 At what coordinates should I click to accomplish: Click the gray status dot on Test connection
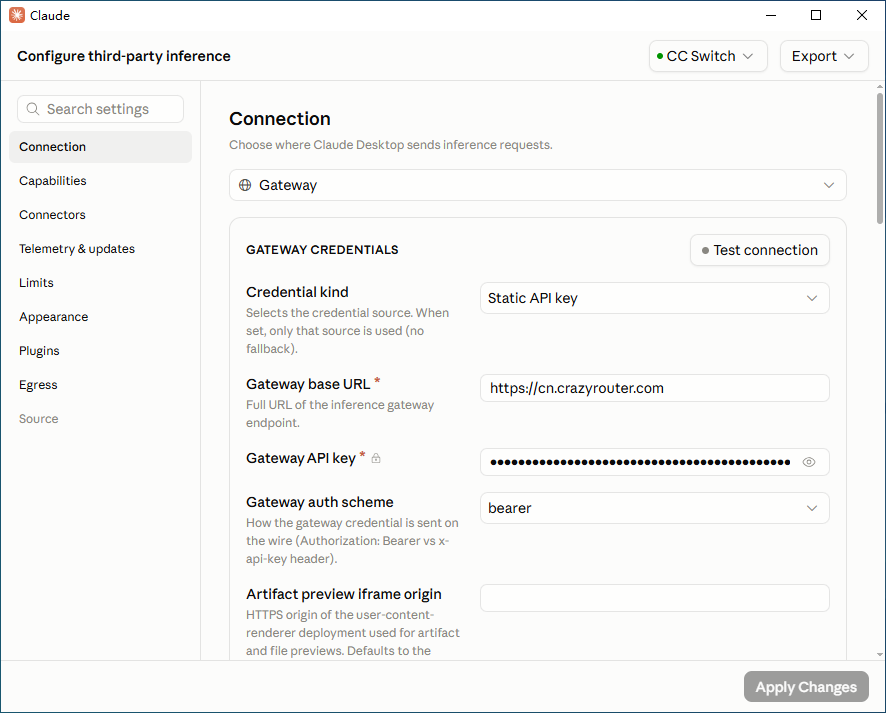point(705,250)
